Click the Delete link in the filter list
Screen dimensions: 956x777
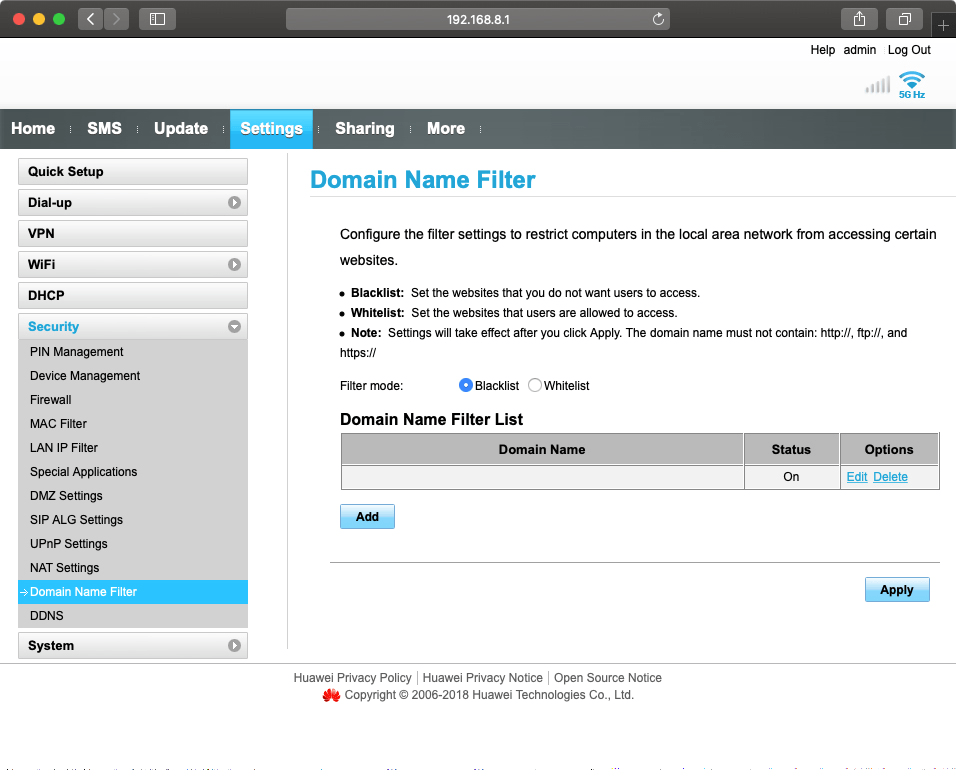[x=890, y=477]
